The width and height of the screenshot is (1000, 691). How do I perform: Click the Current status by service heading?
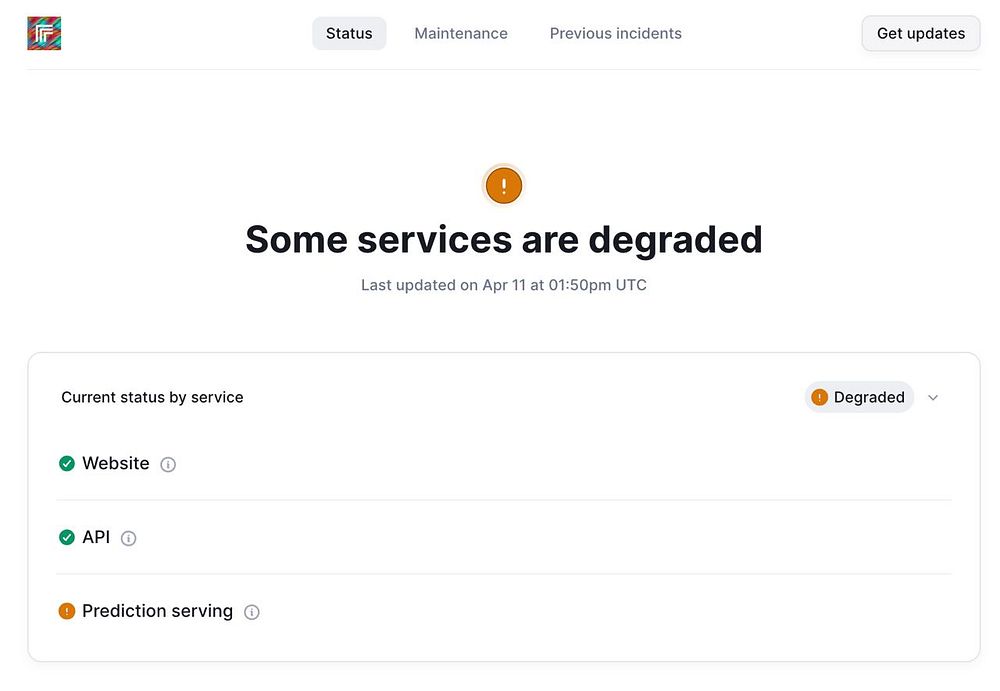(152, 397)
